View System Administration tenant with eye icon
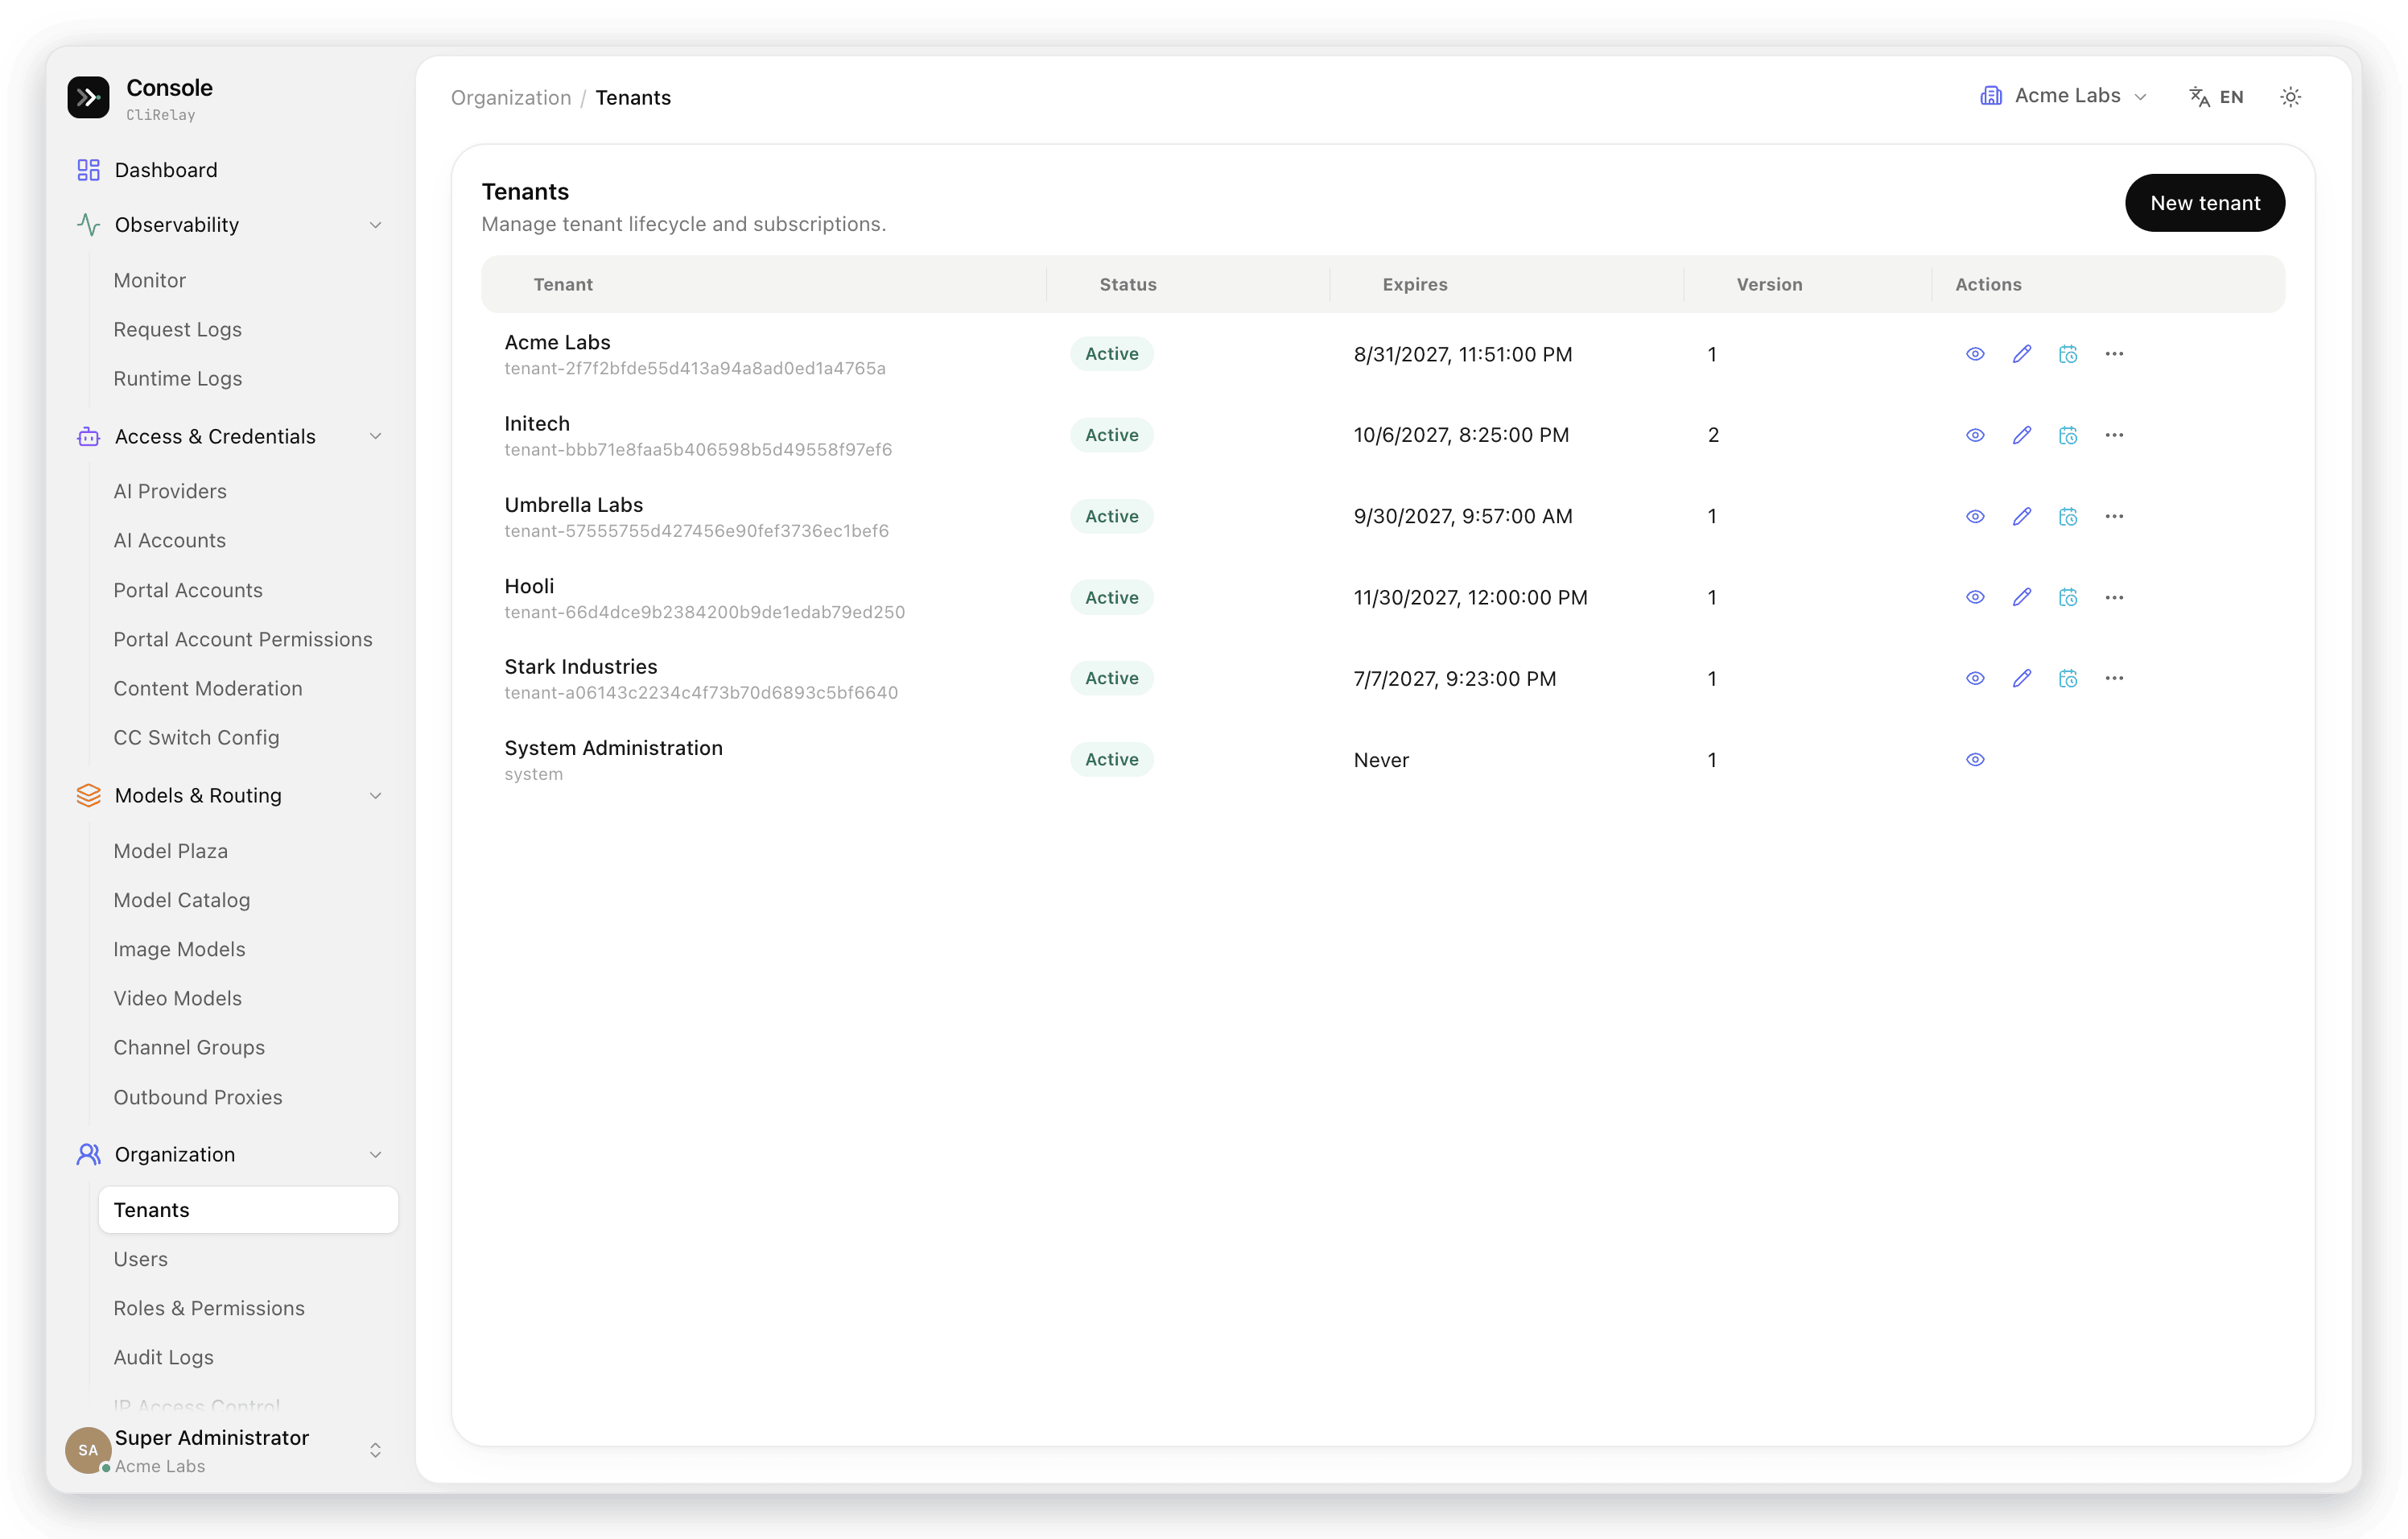Image resolution: width=2408 pixels, height=1539 pixels. [1975, 759]
